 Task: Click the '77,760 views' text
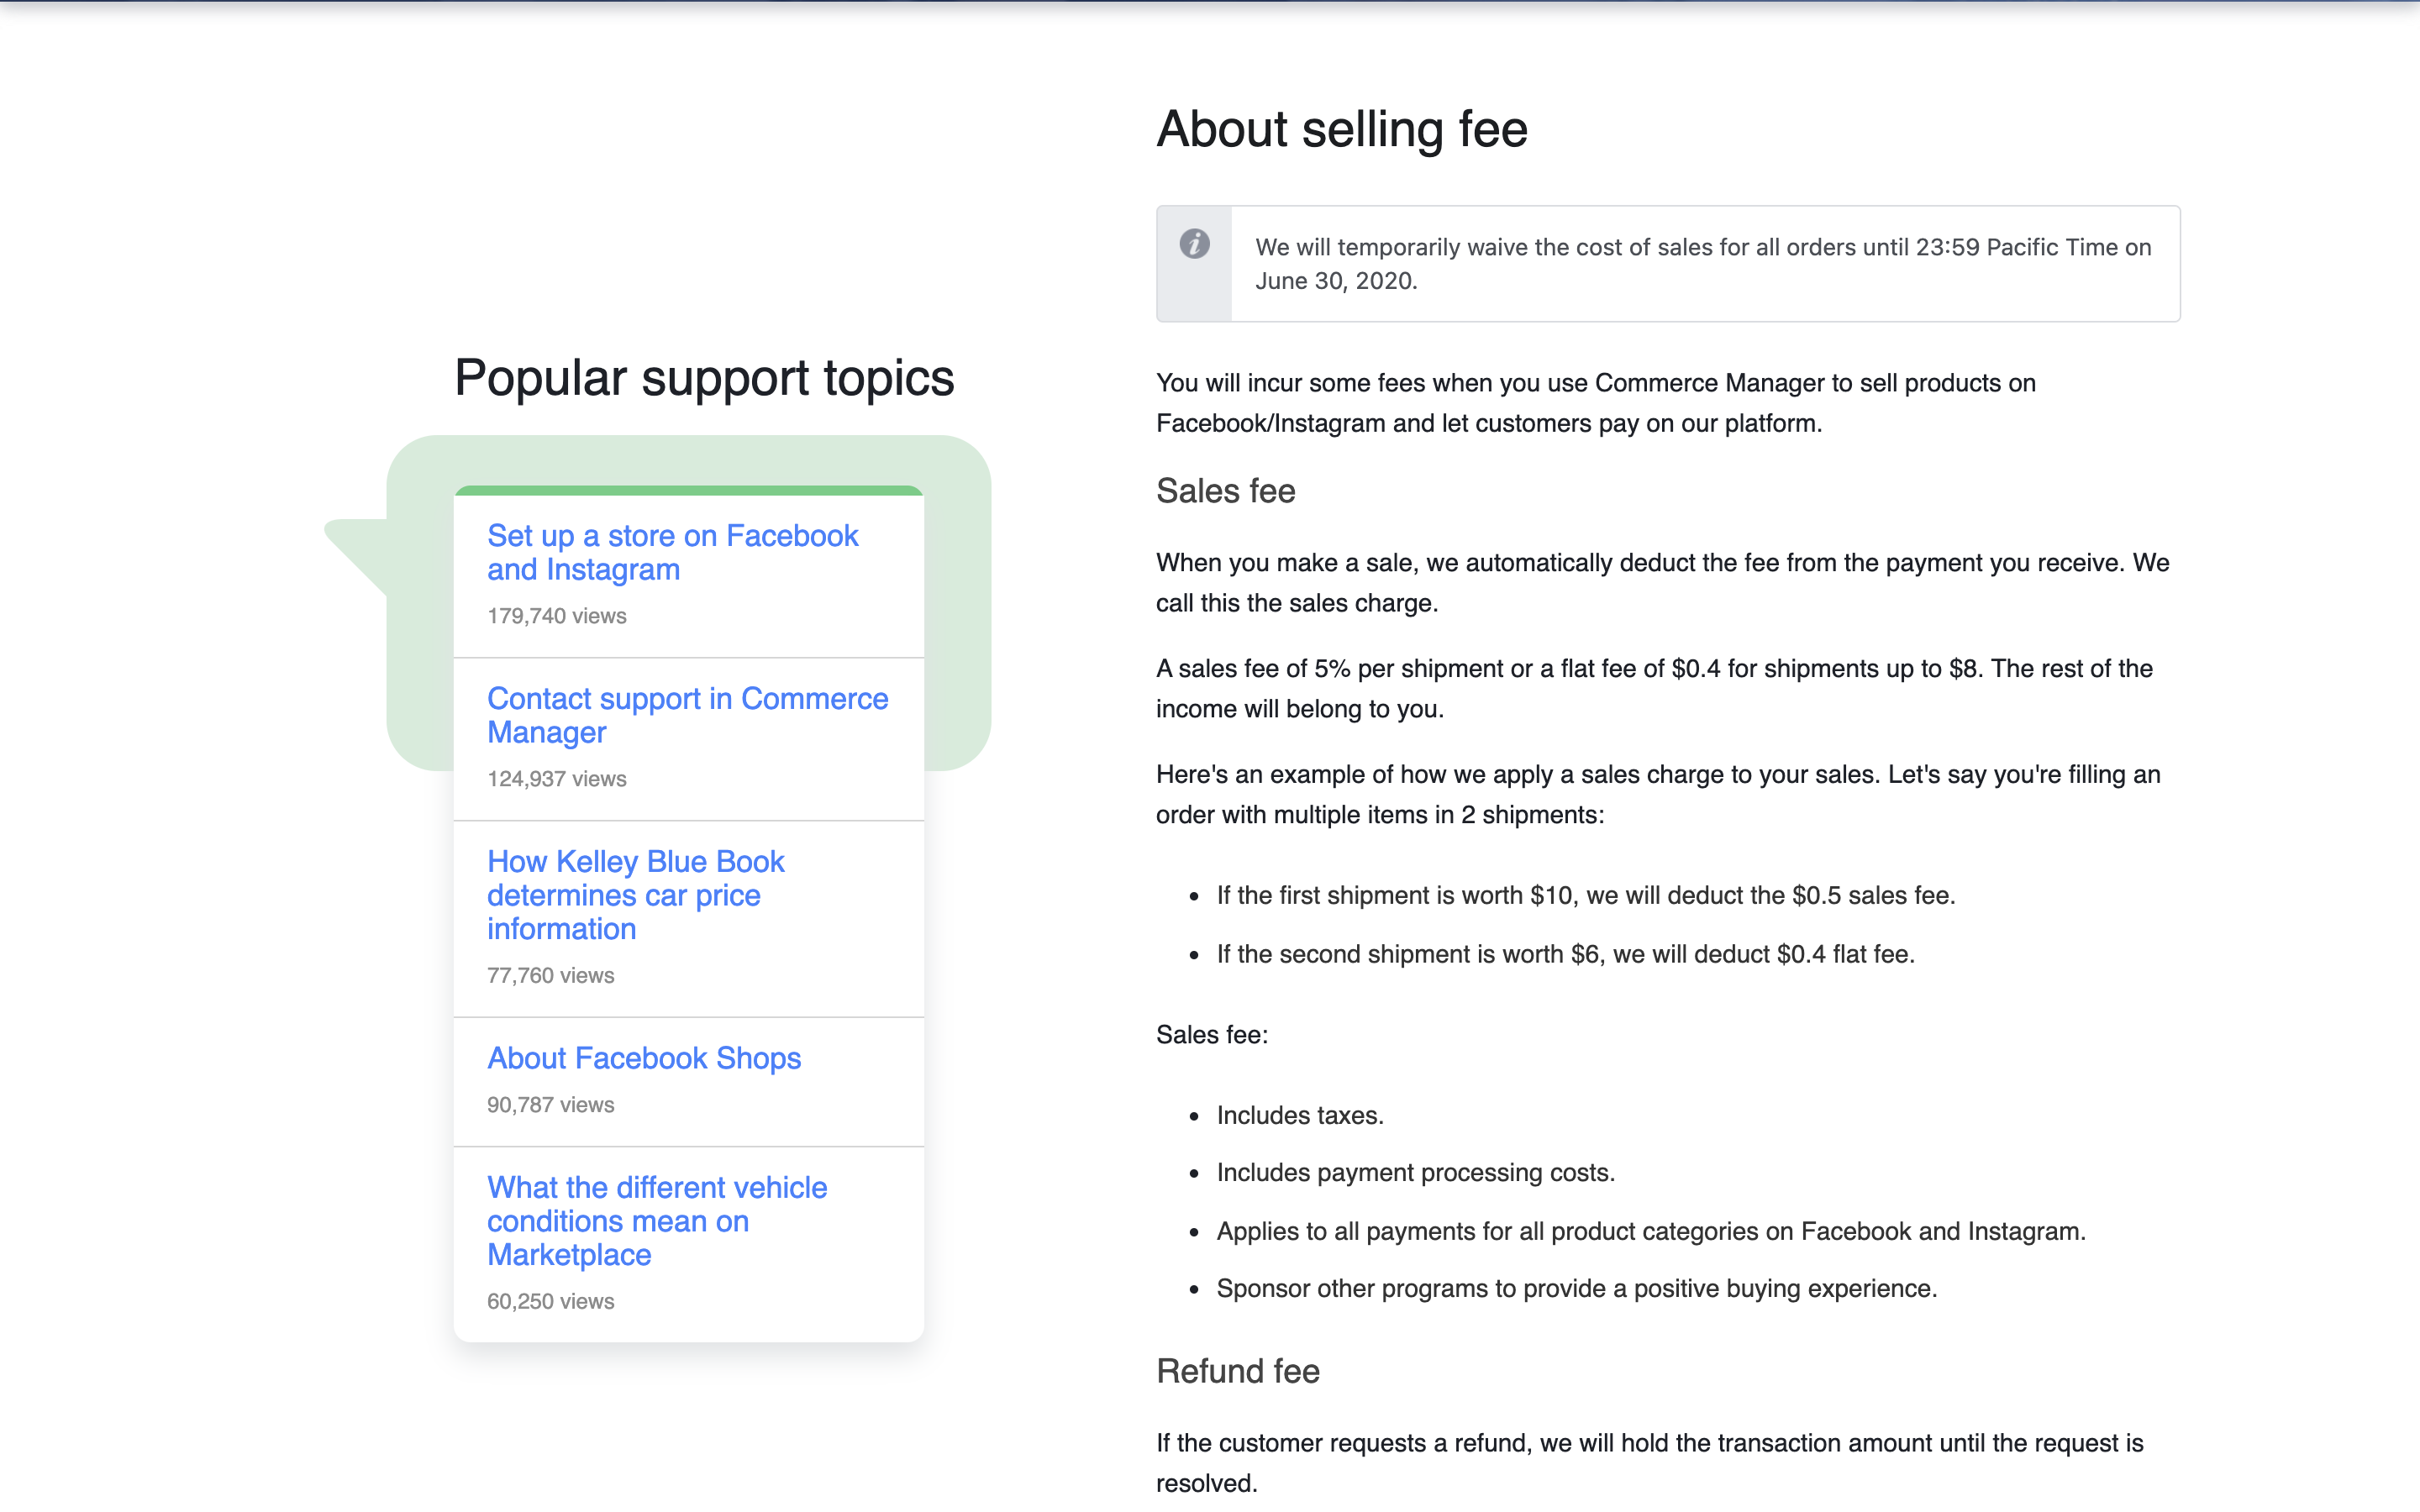551,975
